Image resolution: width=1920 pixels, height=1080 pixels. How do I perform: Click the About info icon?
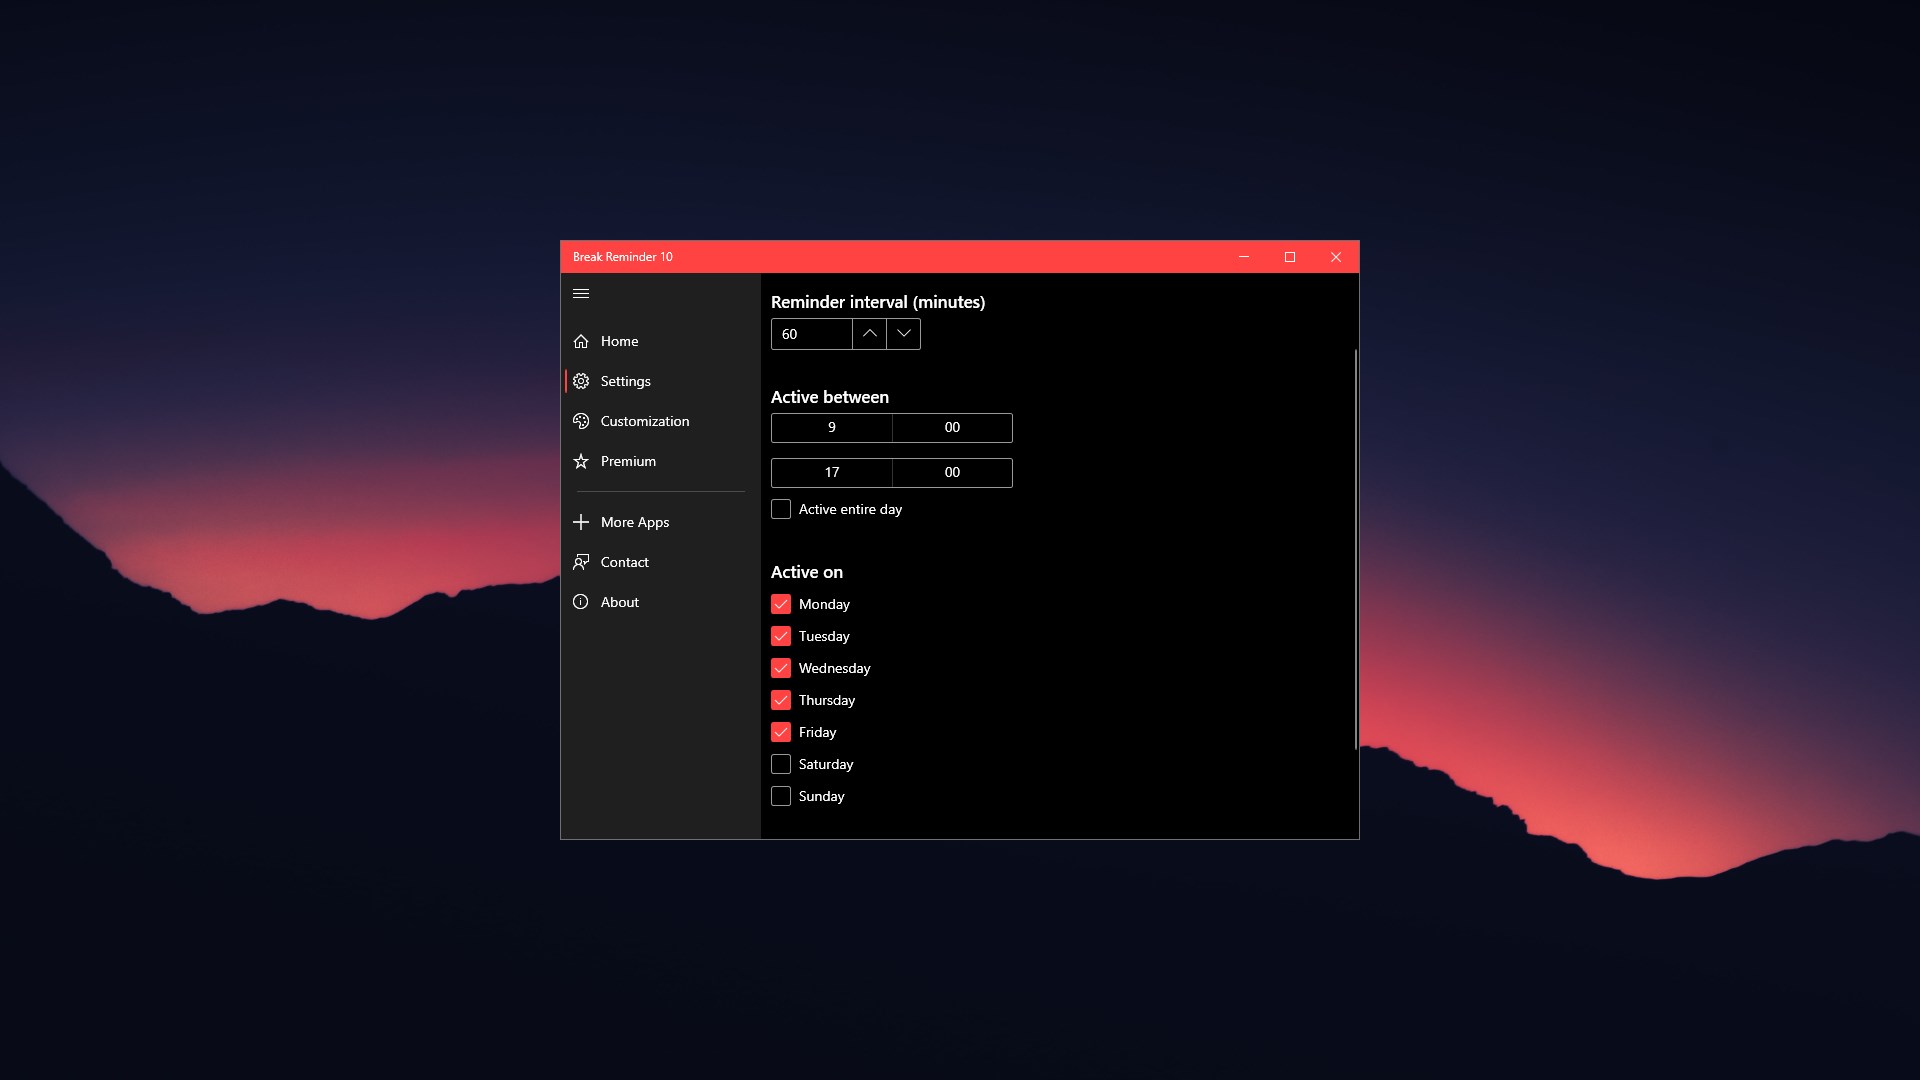coord(581,602)
